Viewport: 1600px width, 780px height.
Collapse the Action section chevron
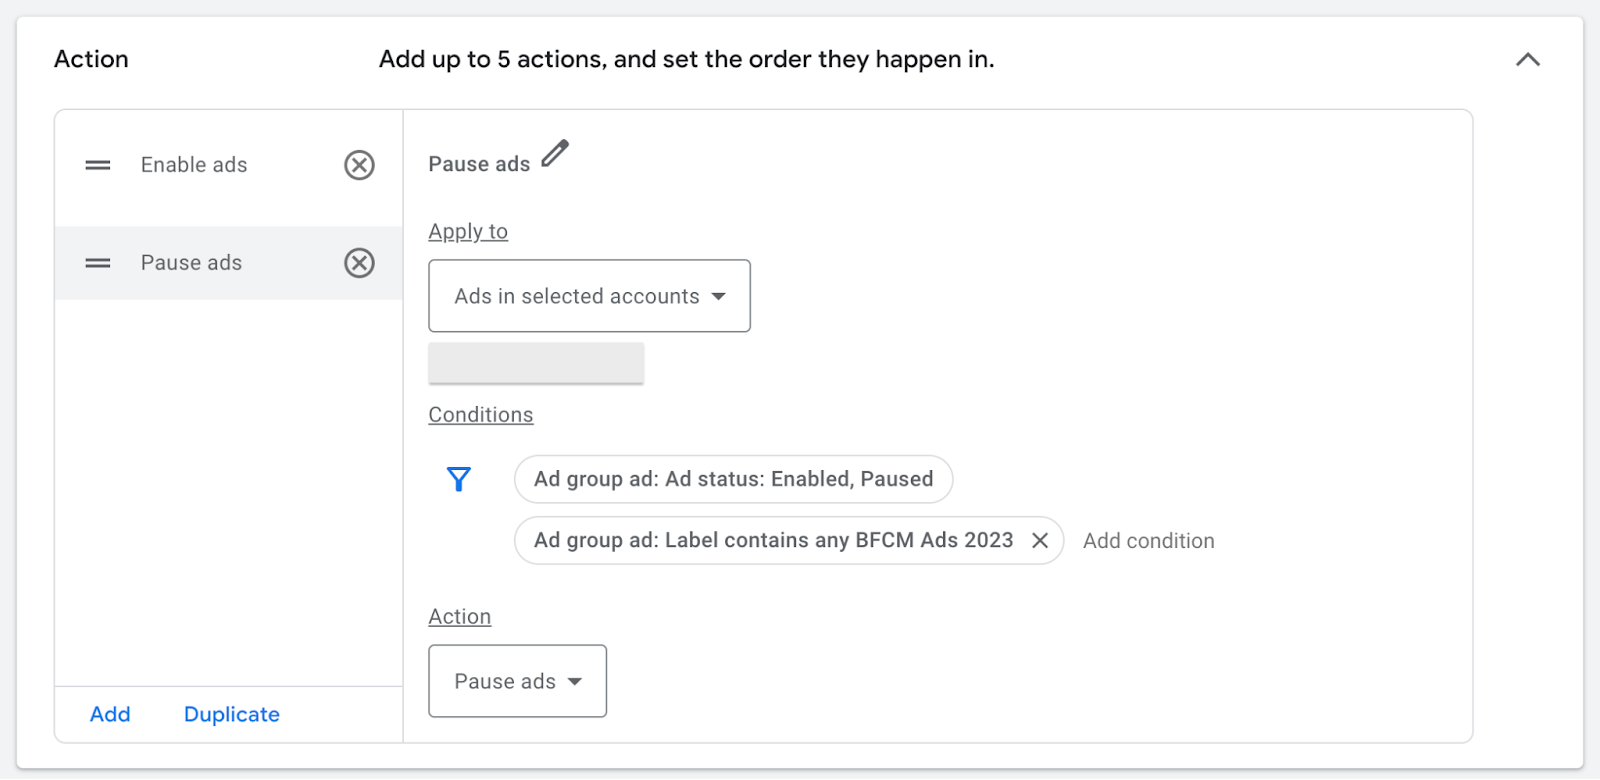click(x=1527, y=60)
